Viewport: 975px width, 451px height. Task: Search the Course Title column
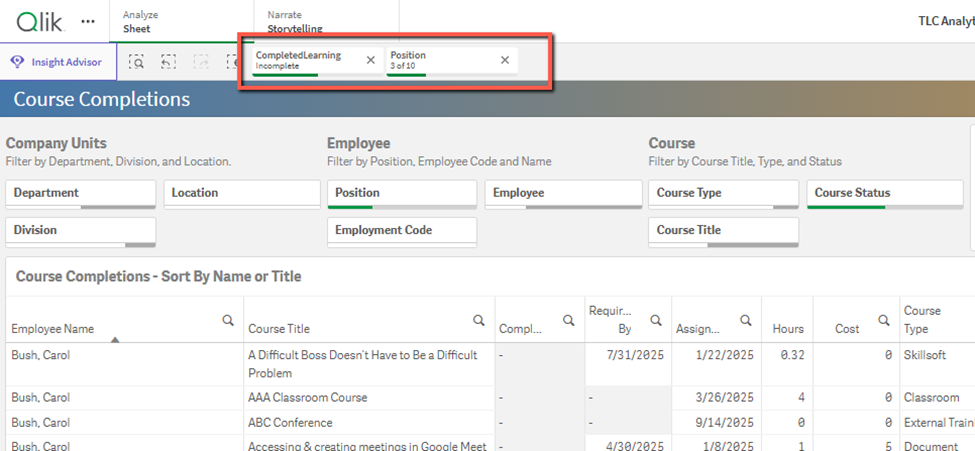tap(479, 320)
